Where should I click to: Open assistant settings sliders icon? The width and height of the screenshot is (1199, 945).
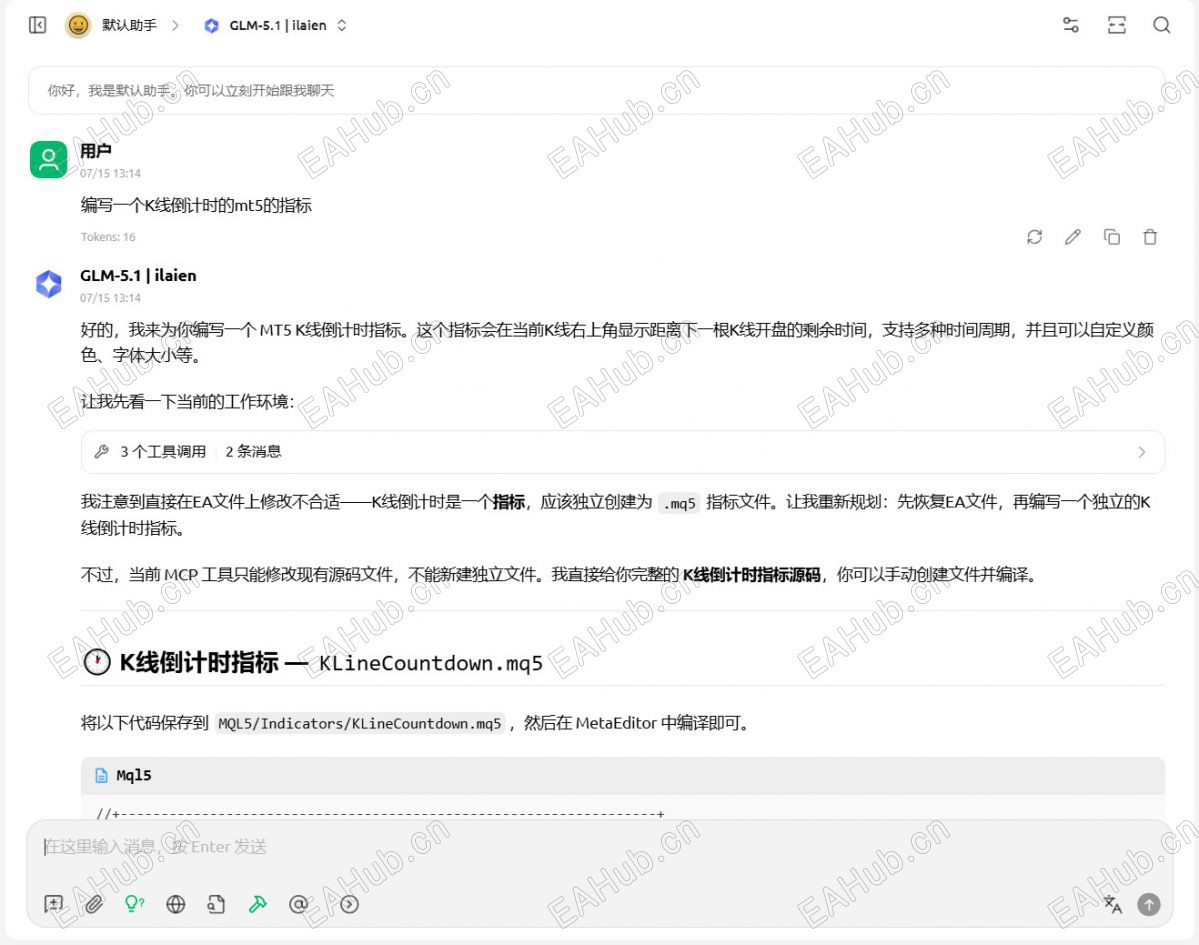coord(1071,25)
